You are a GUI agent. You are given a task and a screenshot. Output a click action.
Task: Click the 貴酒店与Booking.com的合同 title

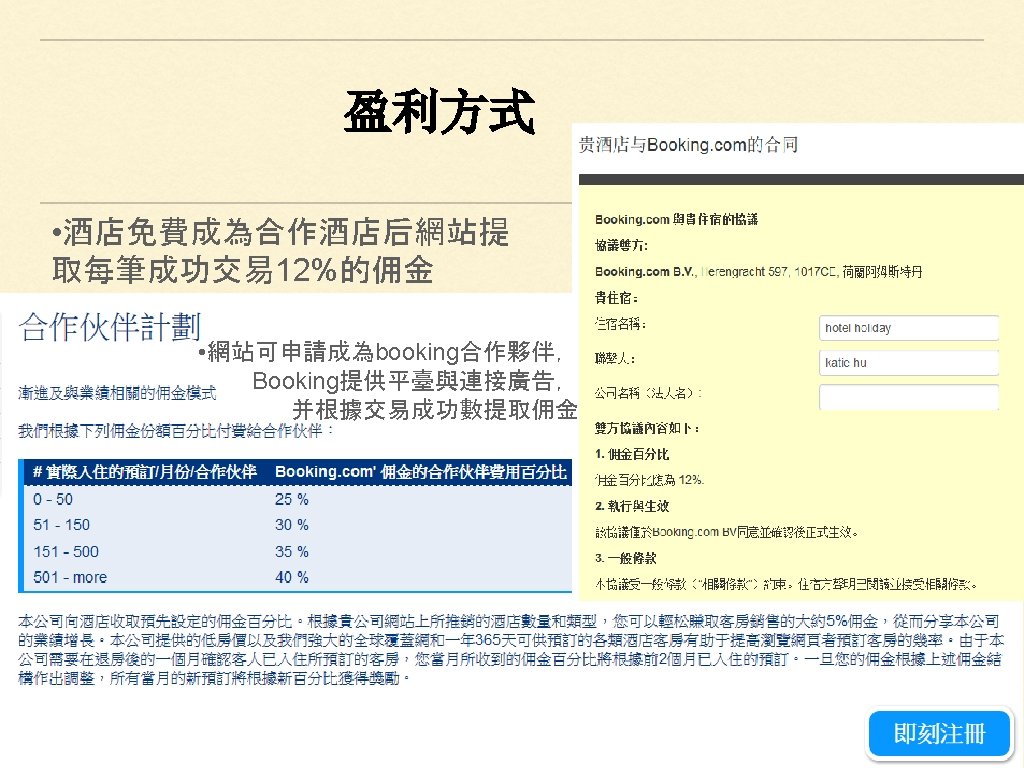click(x=688, y=144)
